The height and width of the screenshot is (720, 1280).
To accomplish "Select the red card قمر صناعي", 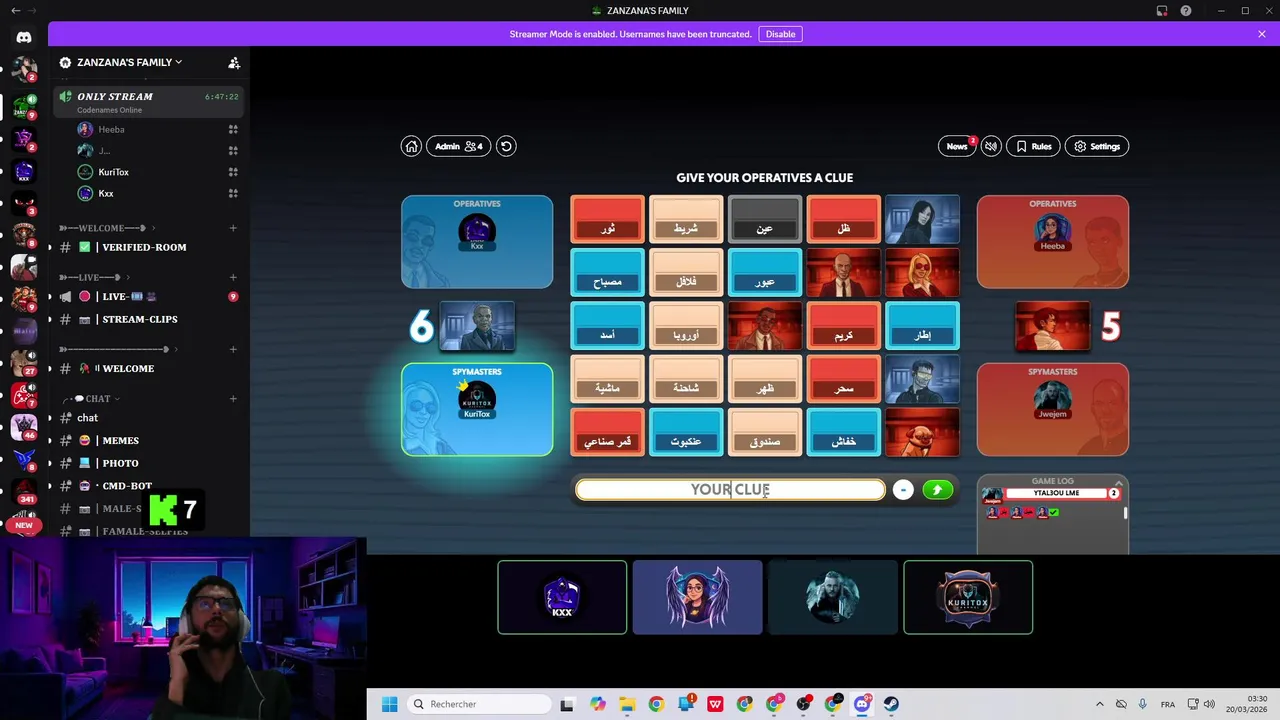I will tap(607, 433).
